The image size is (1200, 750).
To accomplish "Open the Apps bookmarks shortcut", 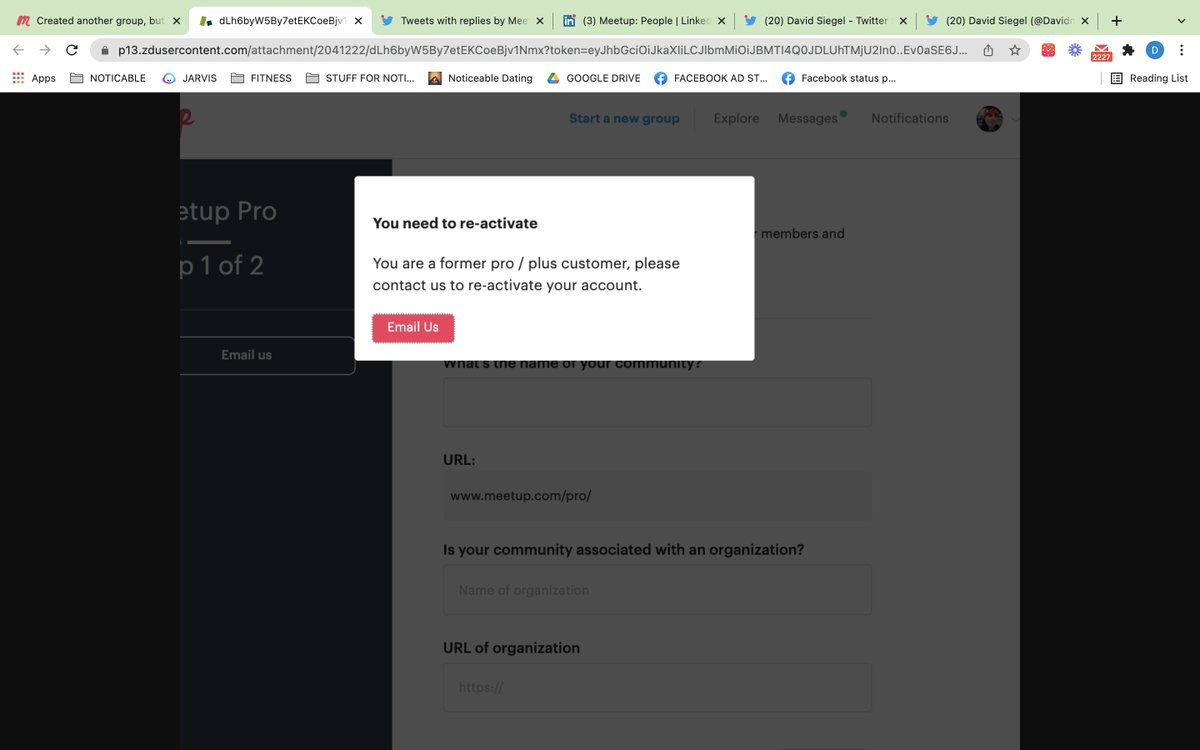I will coord(34,78).
